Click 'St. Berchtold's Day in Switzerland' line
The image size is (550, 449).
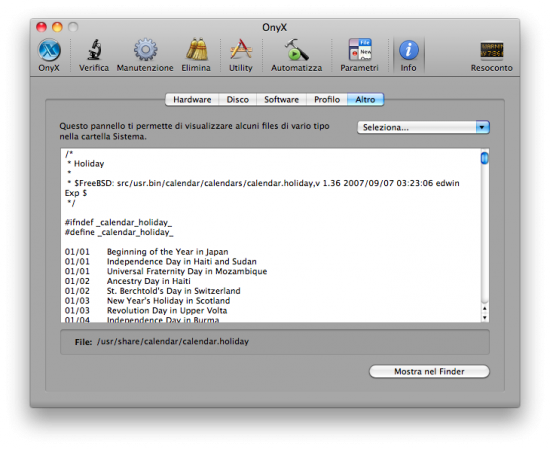pos(174,291)
